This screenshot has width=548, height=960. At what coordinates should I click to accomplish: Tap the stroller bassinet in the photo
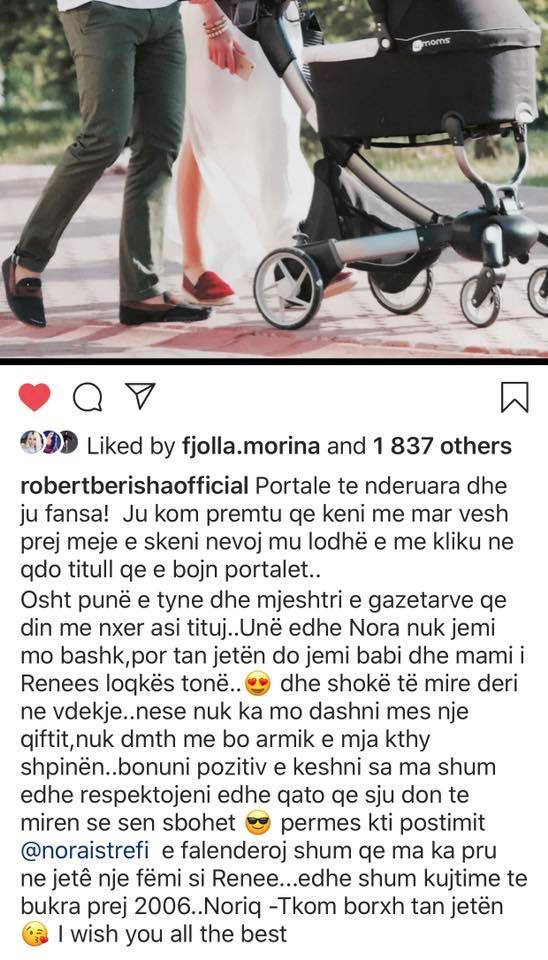tap(422, 70)
